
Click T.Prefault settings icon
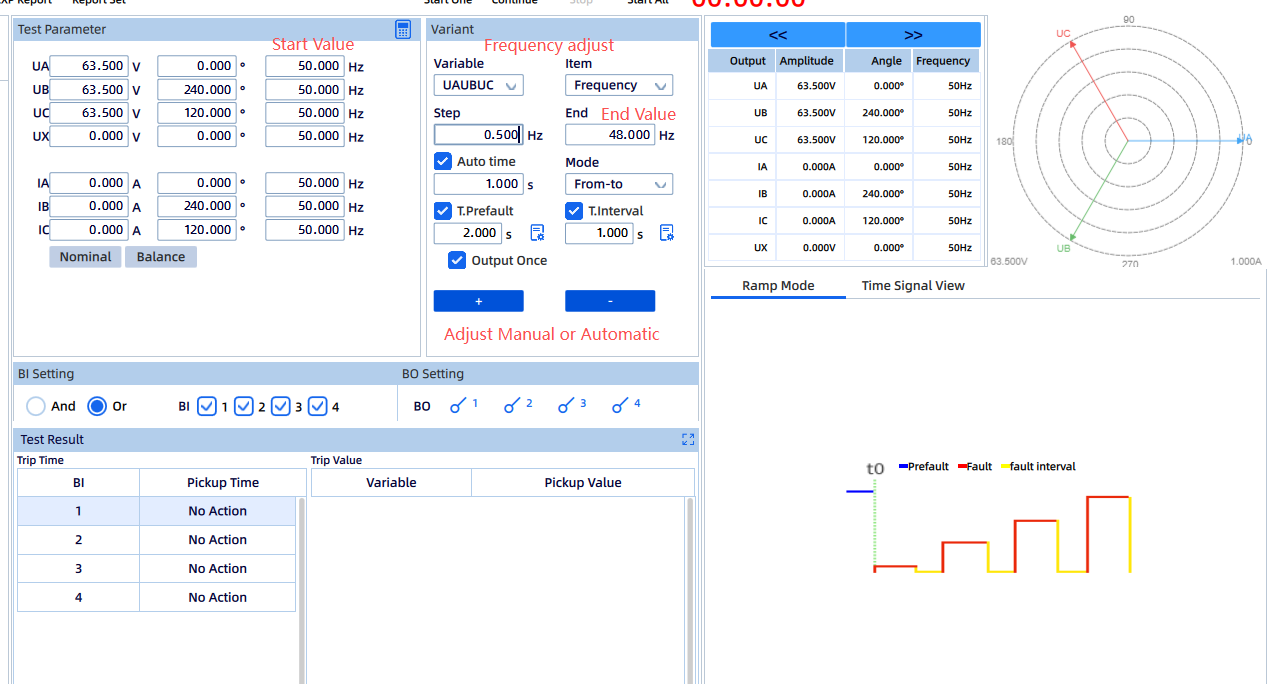coord(537,233)
